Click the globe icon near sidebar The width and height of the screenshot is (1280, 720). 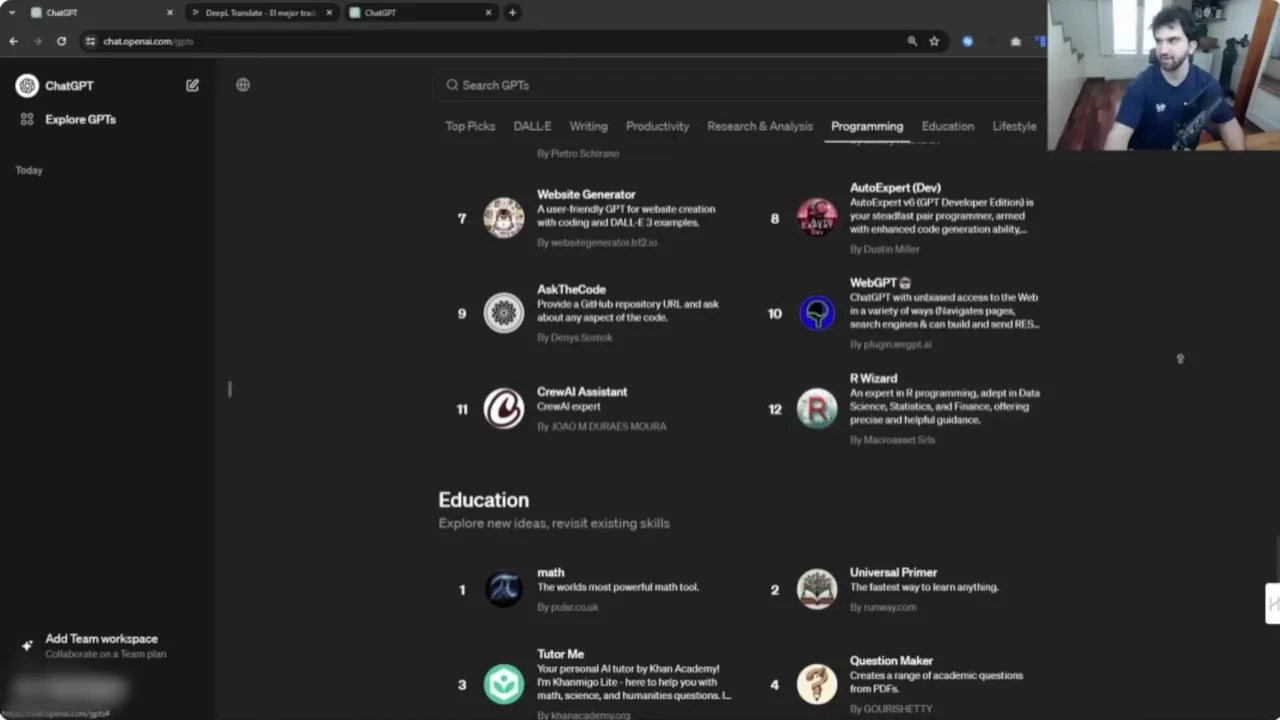click(x=243, y=85)
